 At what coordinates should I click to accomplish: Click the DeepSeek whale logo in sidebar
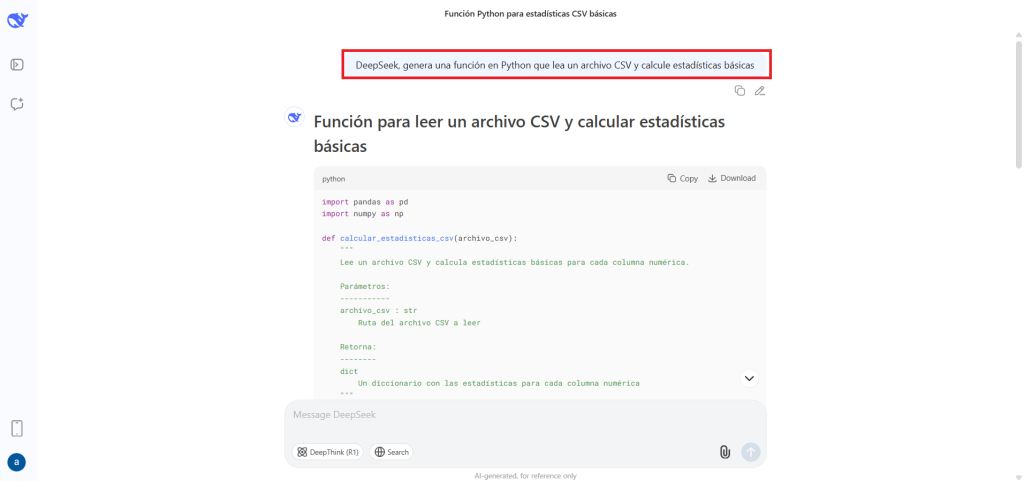[17, 21]
